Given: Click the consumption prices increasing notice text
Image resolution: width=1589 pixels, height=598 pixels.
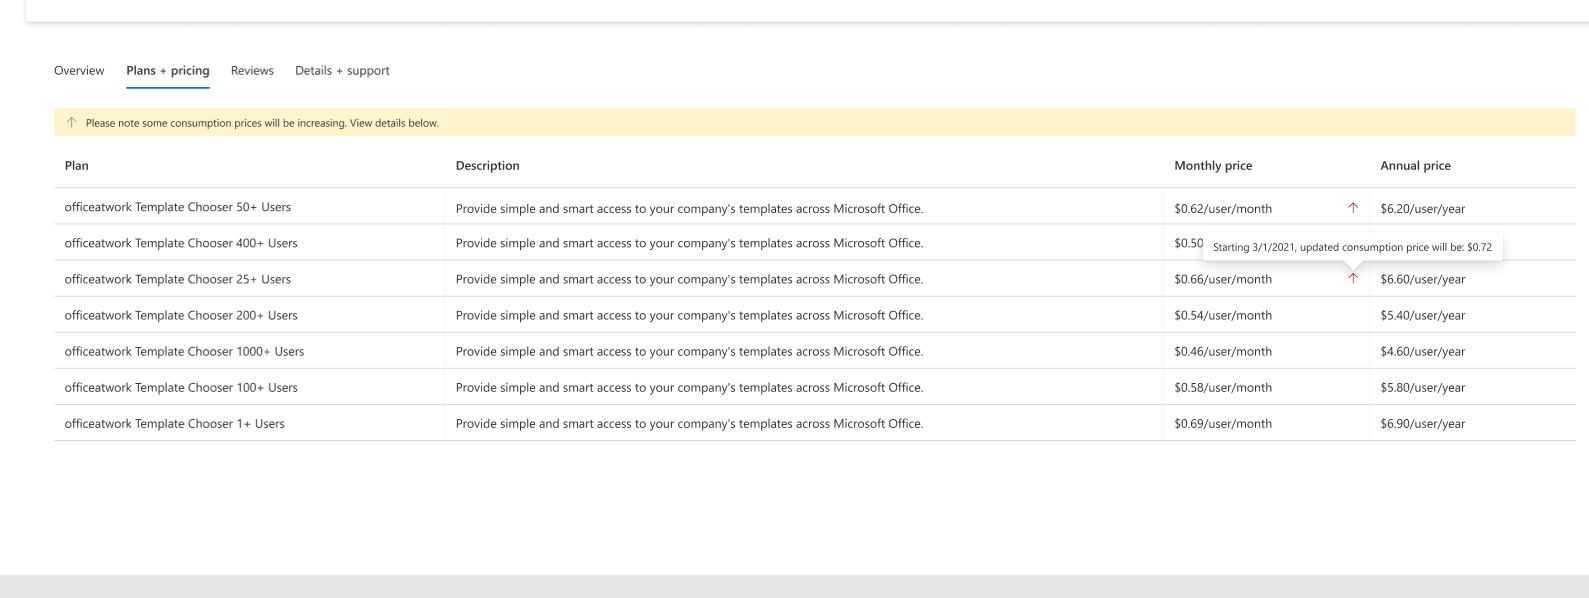Looking at the screenshot, I should (262, 123).
